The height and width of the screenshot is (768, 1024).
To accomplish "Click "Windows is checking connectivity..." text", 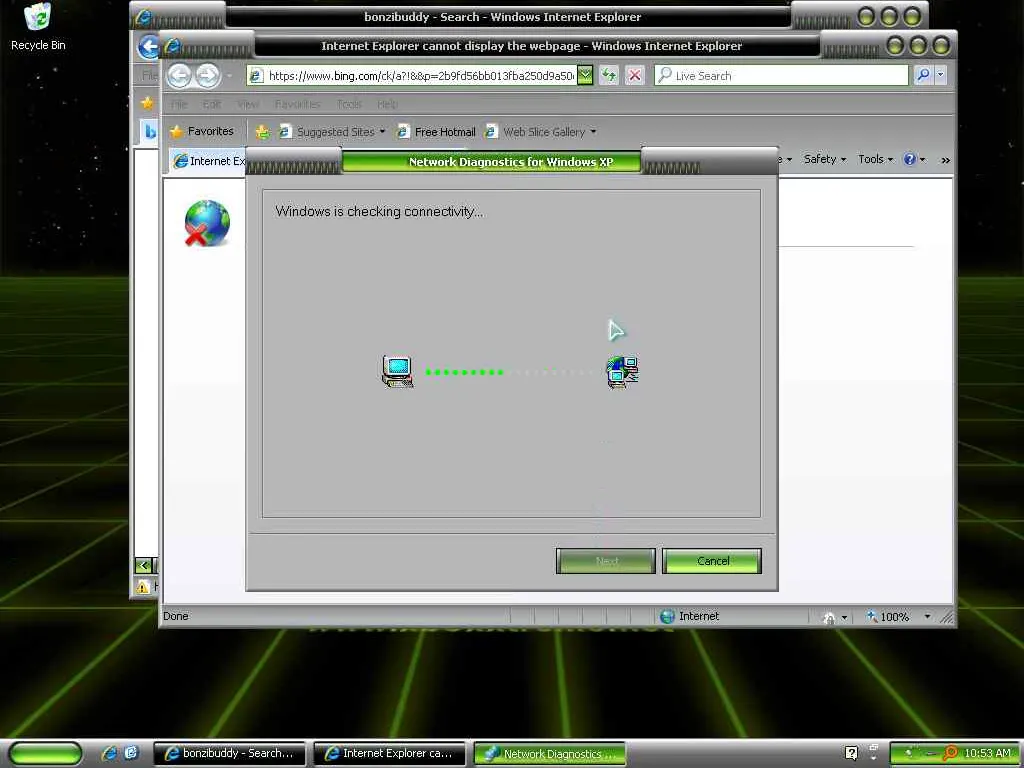I will pyautogui.click(x=379, y=212).
